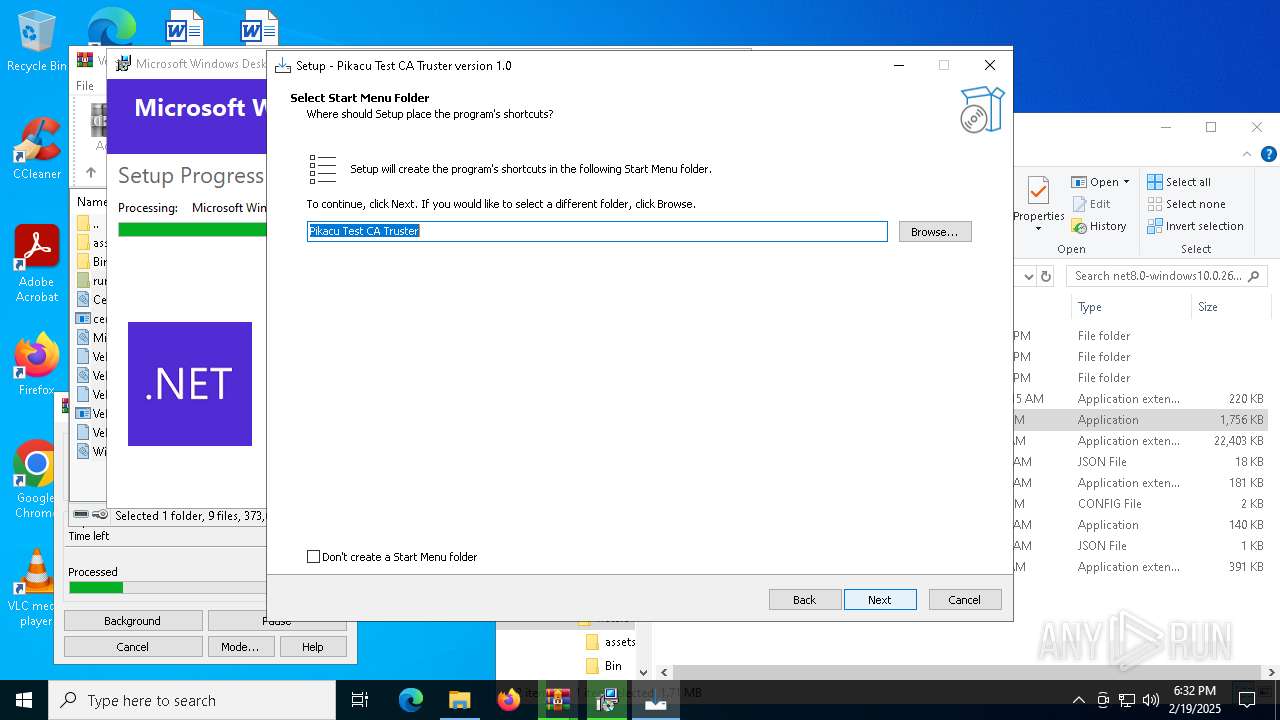Click Invert selection in Explorer ribbon
The image size is (1280, 720).
coord(1196,226)
